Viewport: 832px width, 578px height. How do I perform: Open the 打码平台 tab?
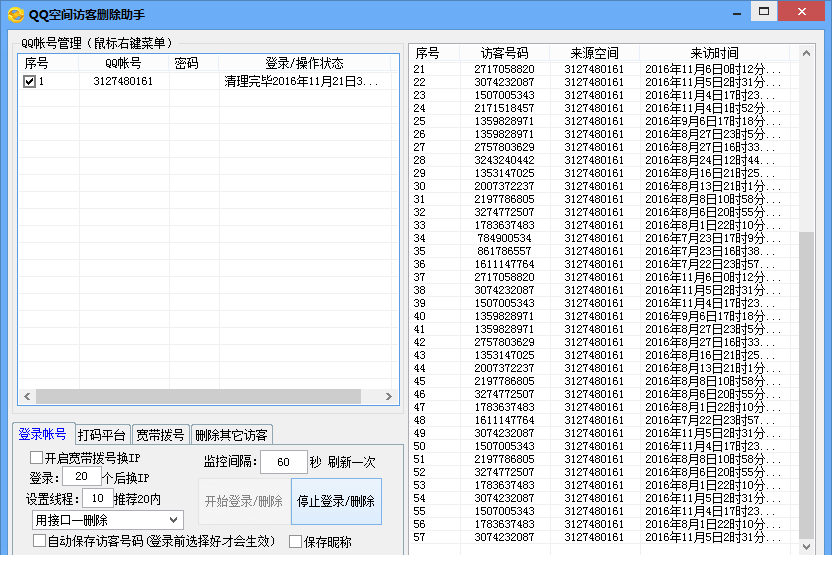click(101, 435)
